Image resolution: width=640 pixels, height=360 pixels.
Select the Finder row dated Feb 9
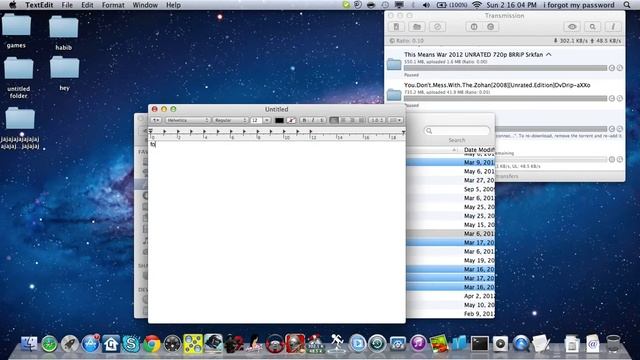click(x=451, y=314)
